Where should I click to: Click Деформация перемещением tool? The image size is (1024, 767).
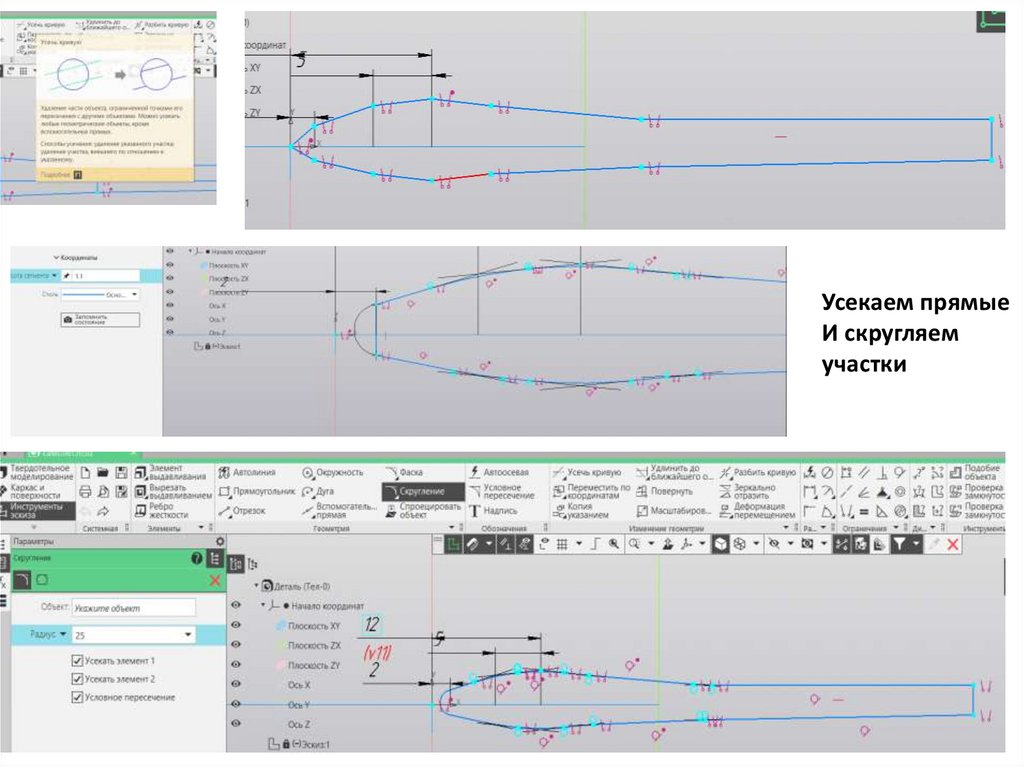(758, 510)
